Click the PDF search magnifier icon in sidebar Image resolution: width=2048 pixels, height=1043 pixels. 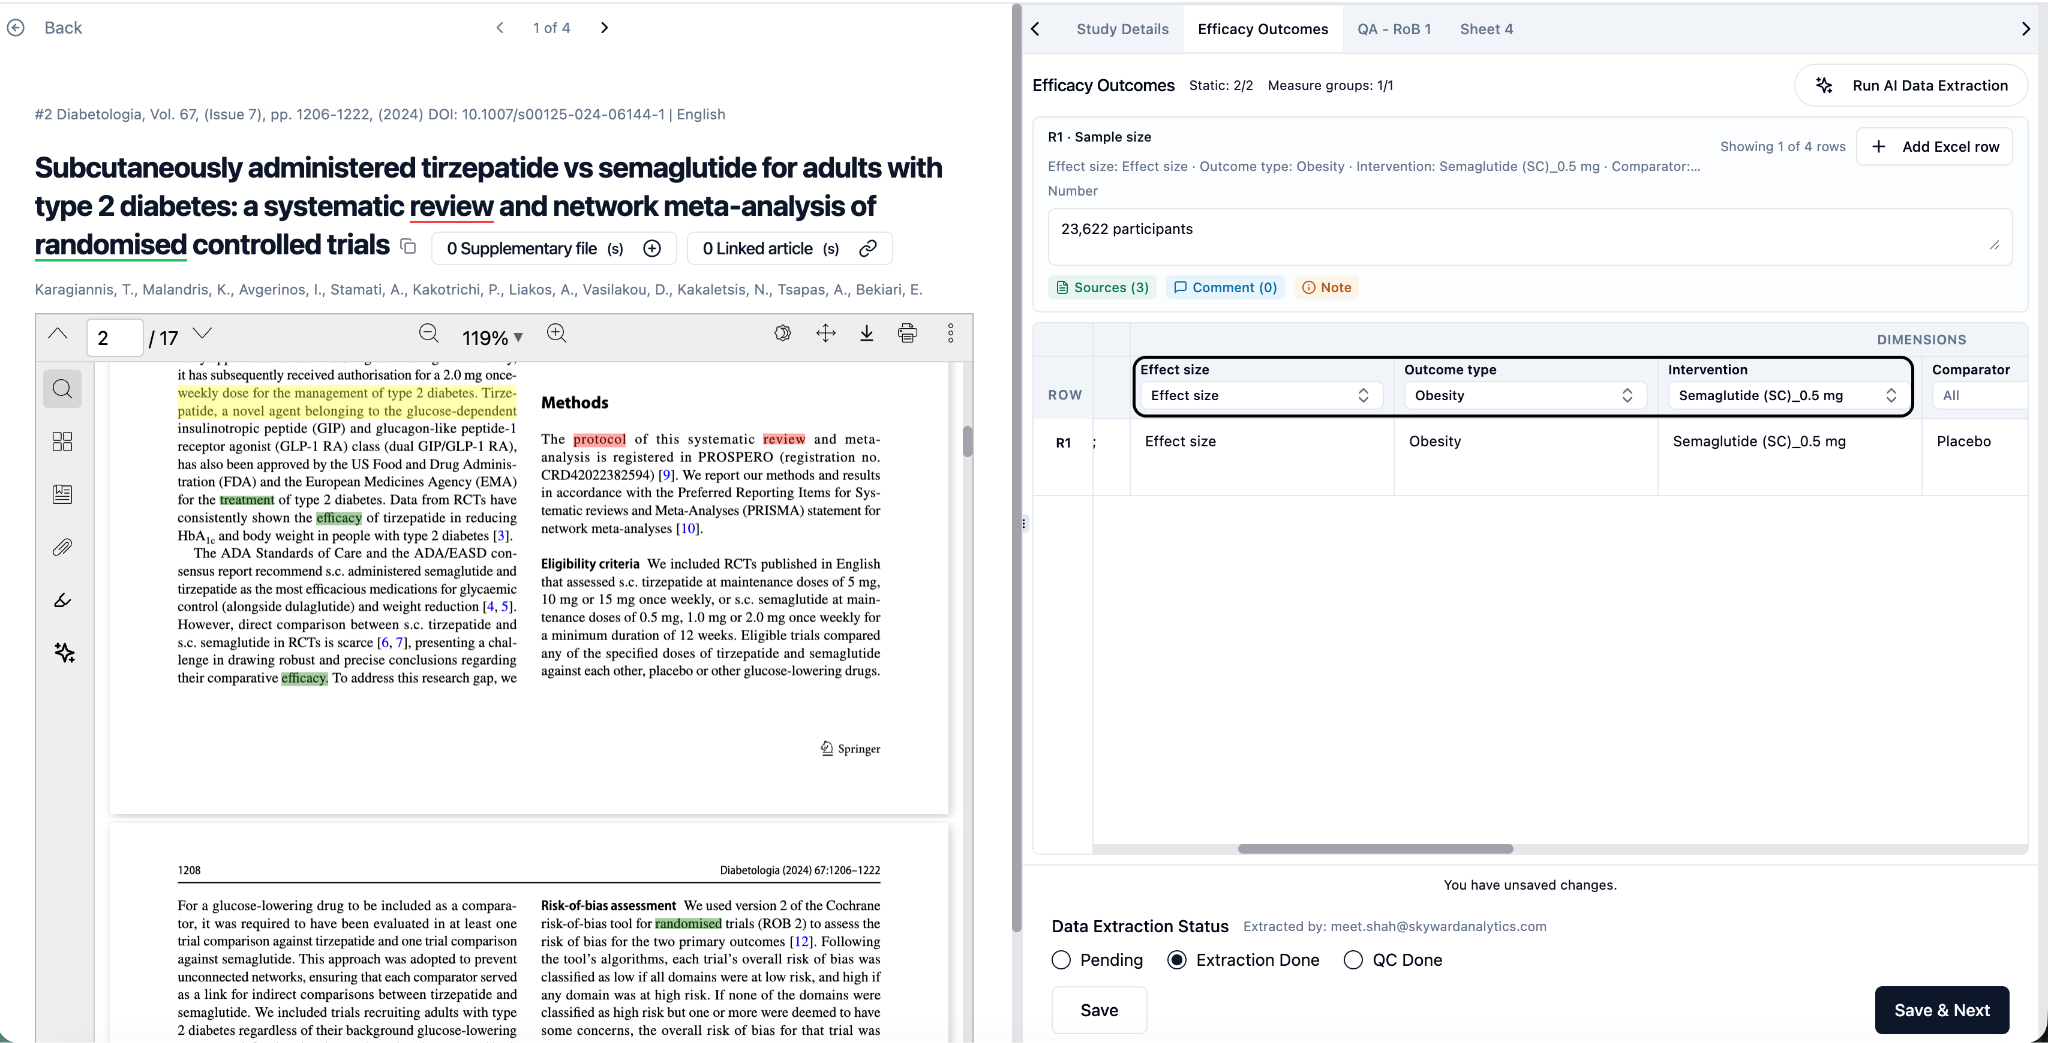(62, 389)
